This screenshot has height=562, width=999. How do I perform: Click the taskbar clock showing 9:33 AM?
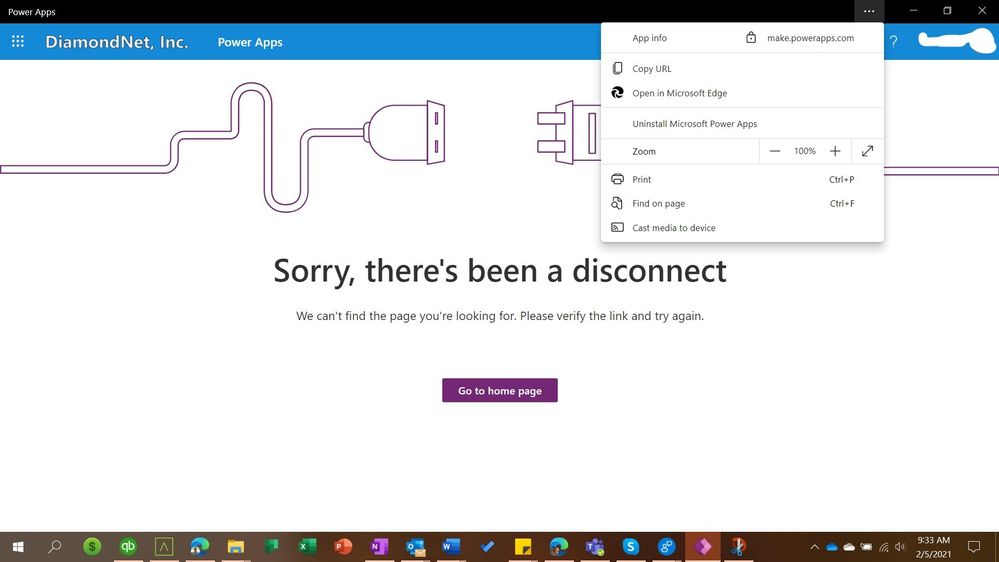(933, 547)
